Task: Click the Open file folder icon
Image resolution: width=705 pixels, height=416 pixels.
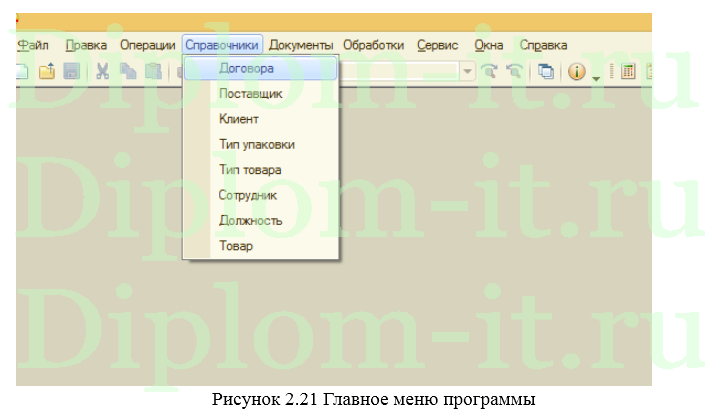Action: pos(47,71)
